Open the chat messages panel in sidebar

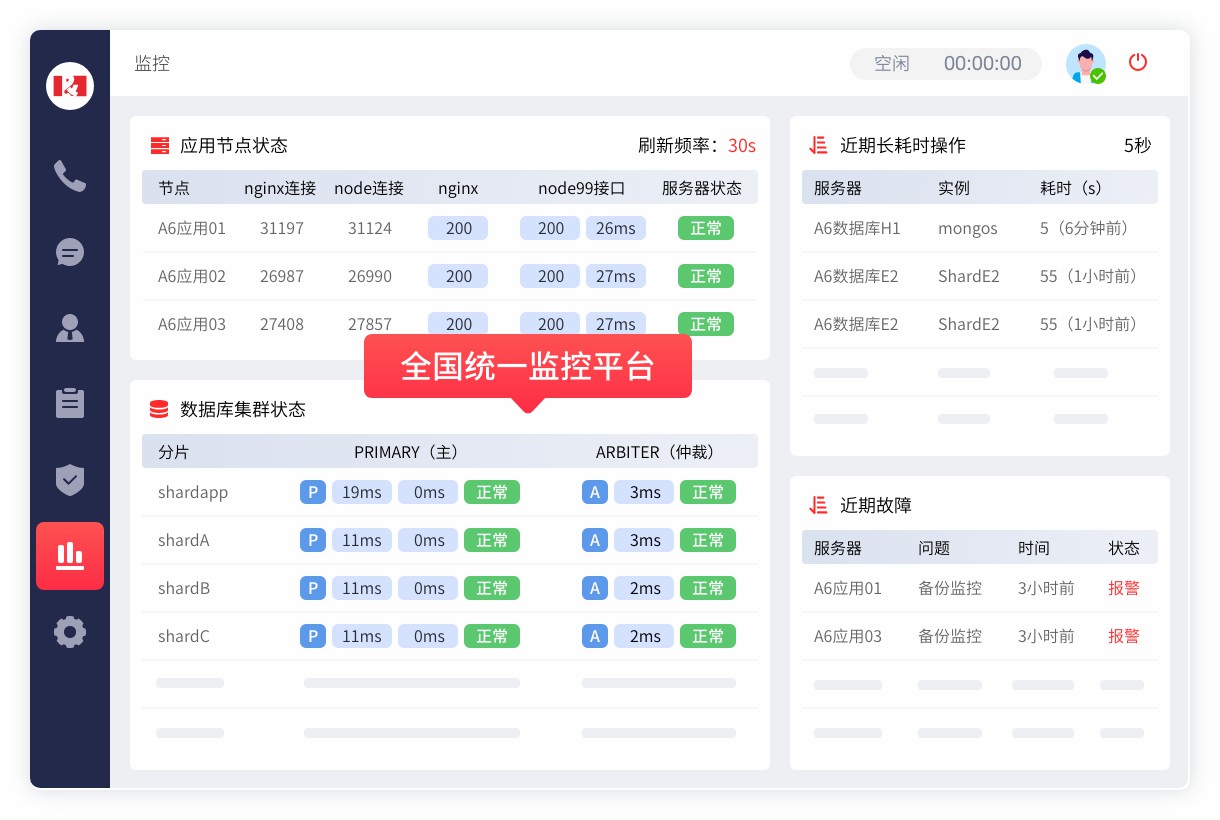(69, 252)
